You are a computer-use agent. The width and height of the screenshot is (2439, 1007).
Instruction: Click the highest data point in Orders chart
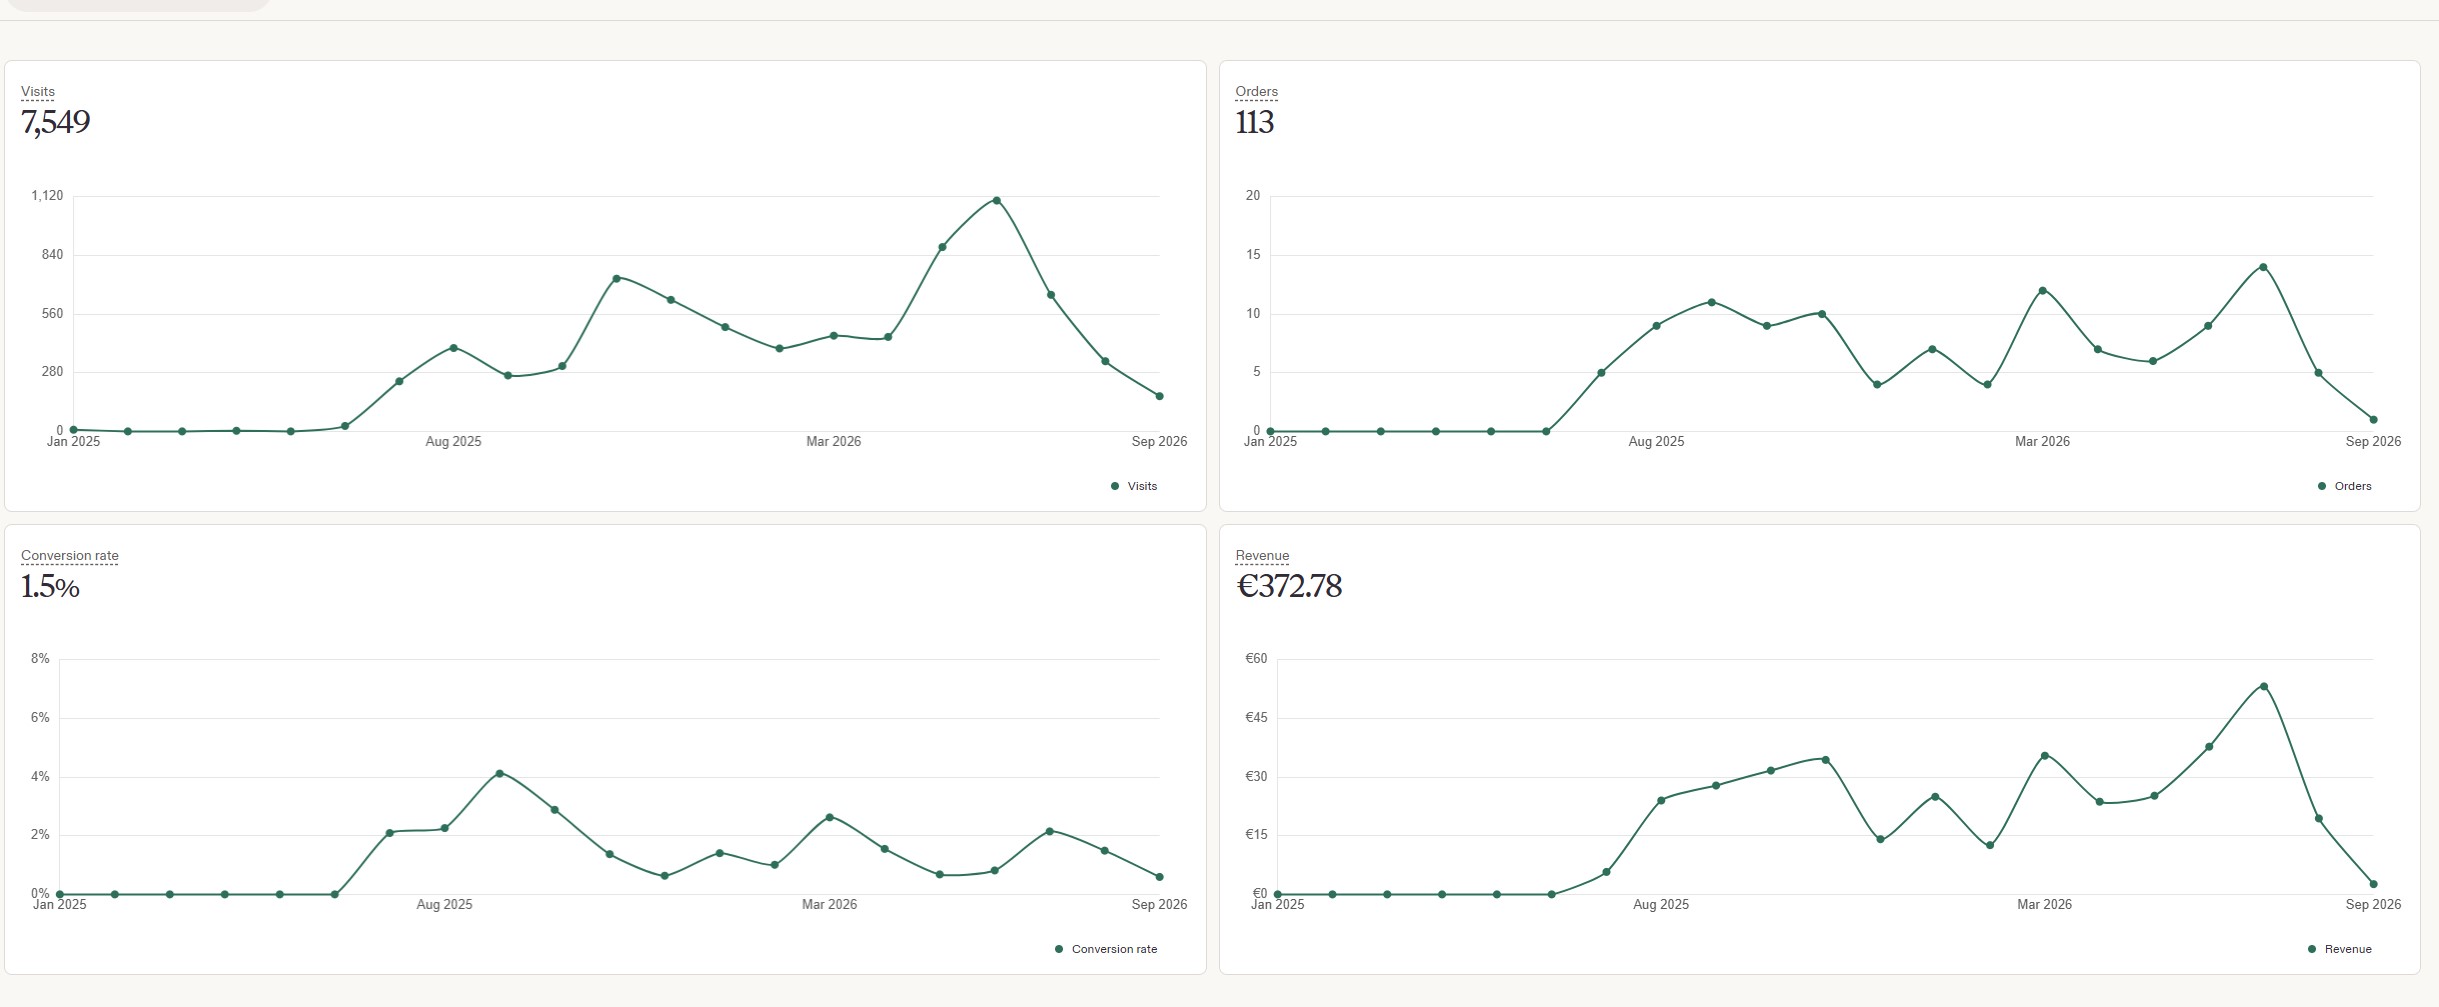[x=2263, y=267]
